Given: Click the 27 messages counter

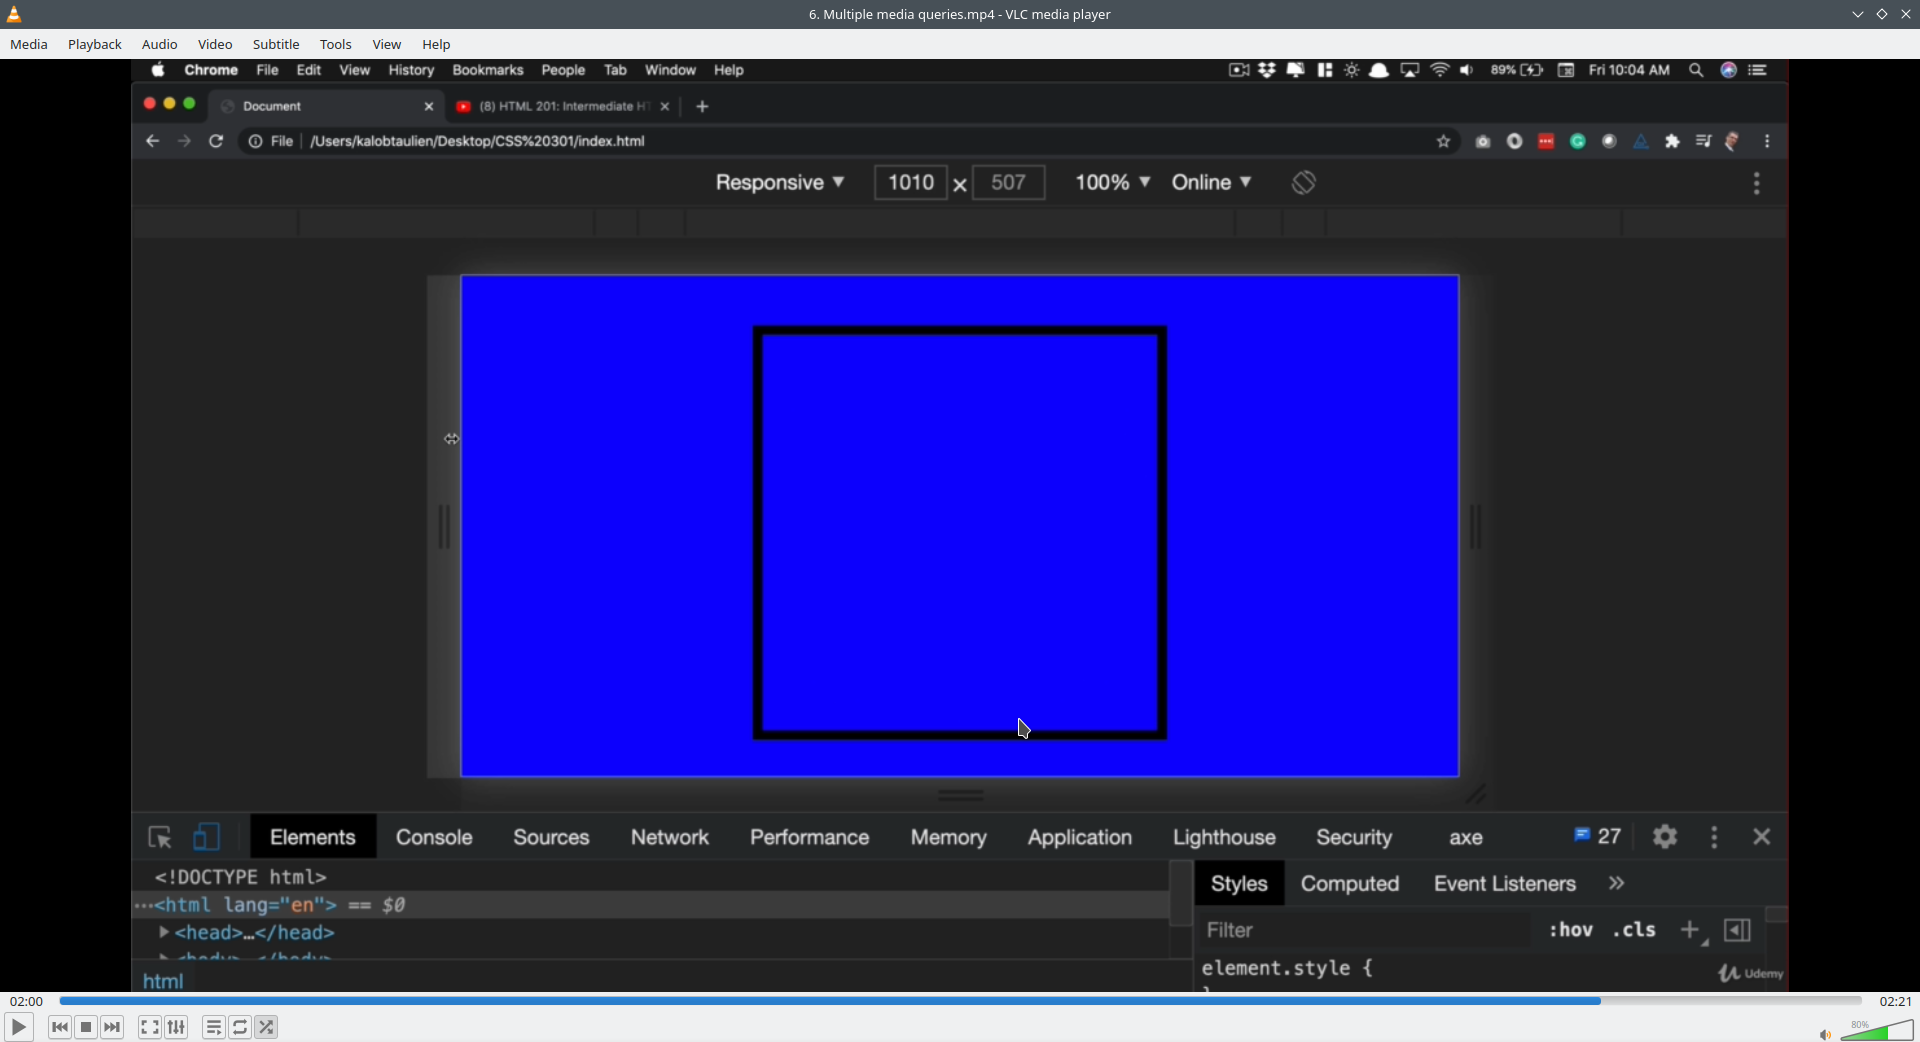Looking at the screenshot, I should tap(1597, 836).
